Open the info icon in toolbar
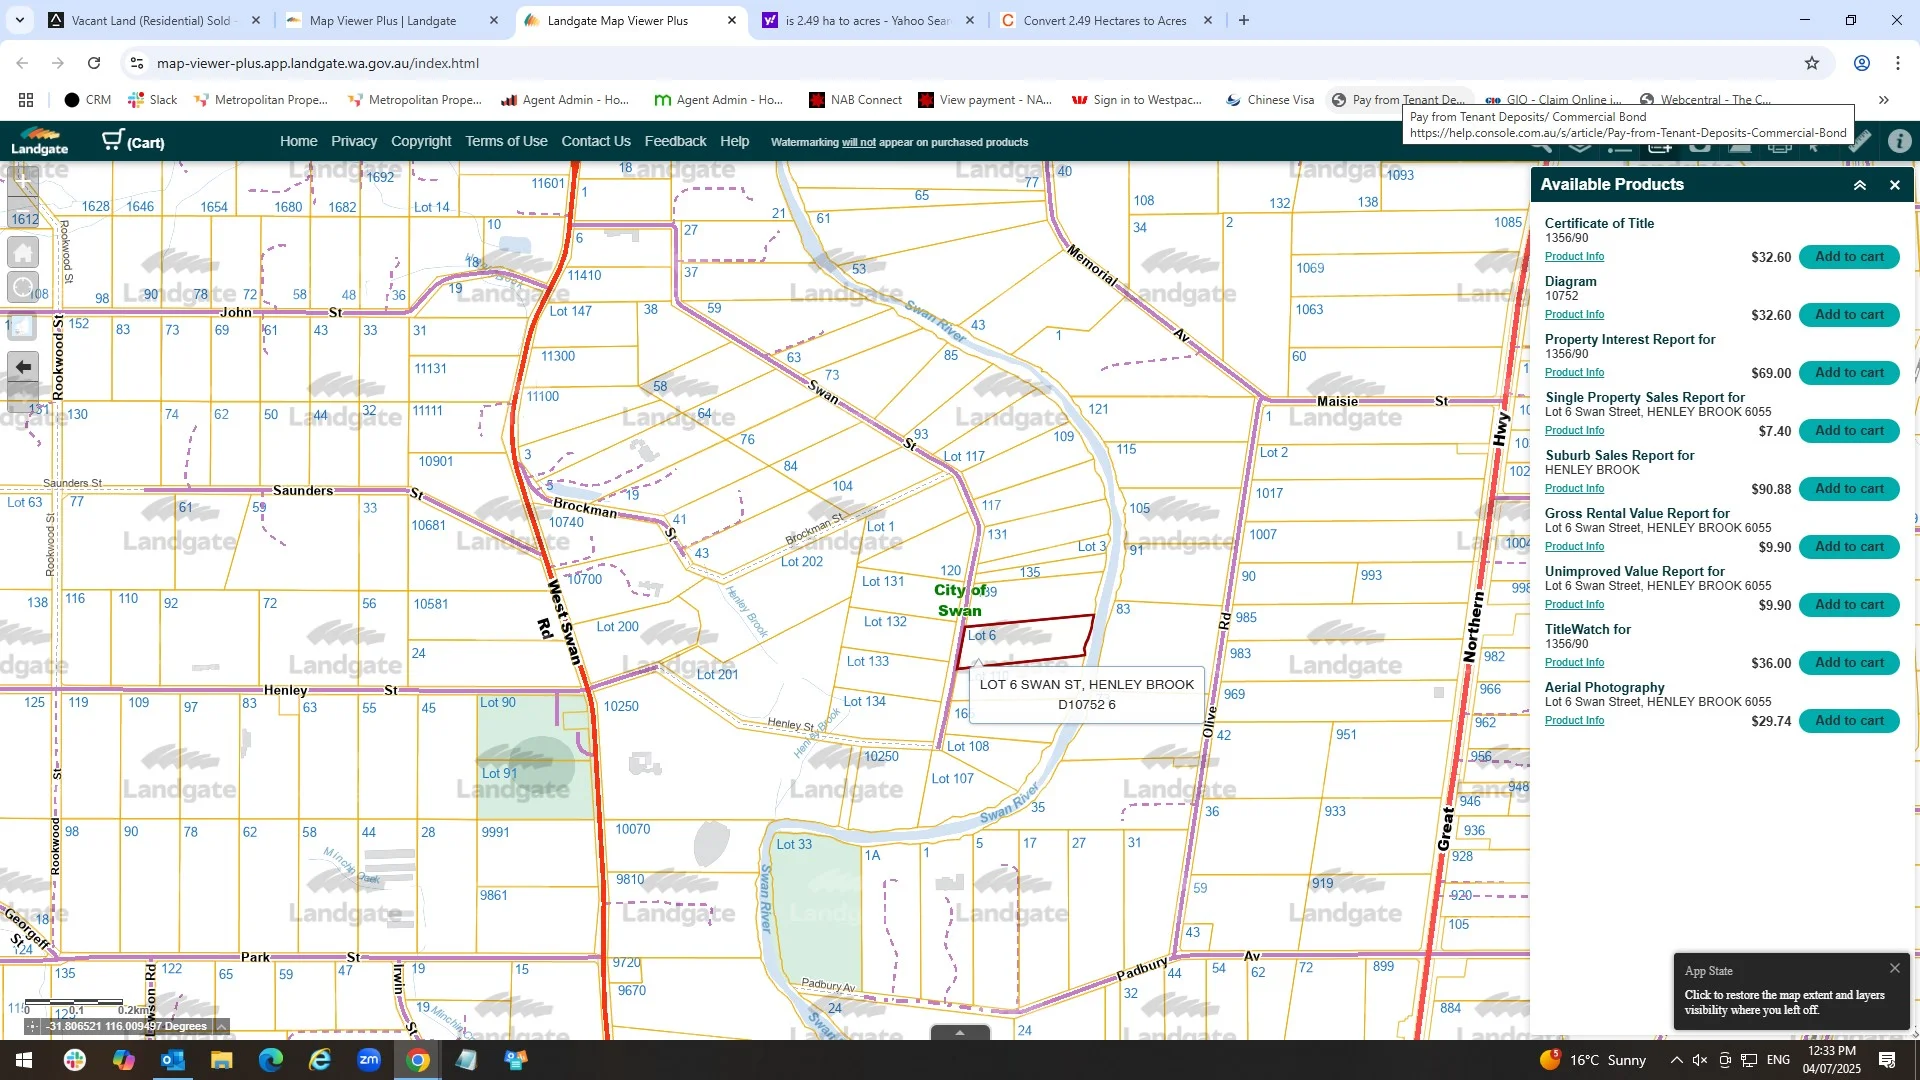Screen dimensions: 1920x1080 click(1899, 142)
